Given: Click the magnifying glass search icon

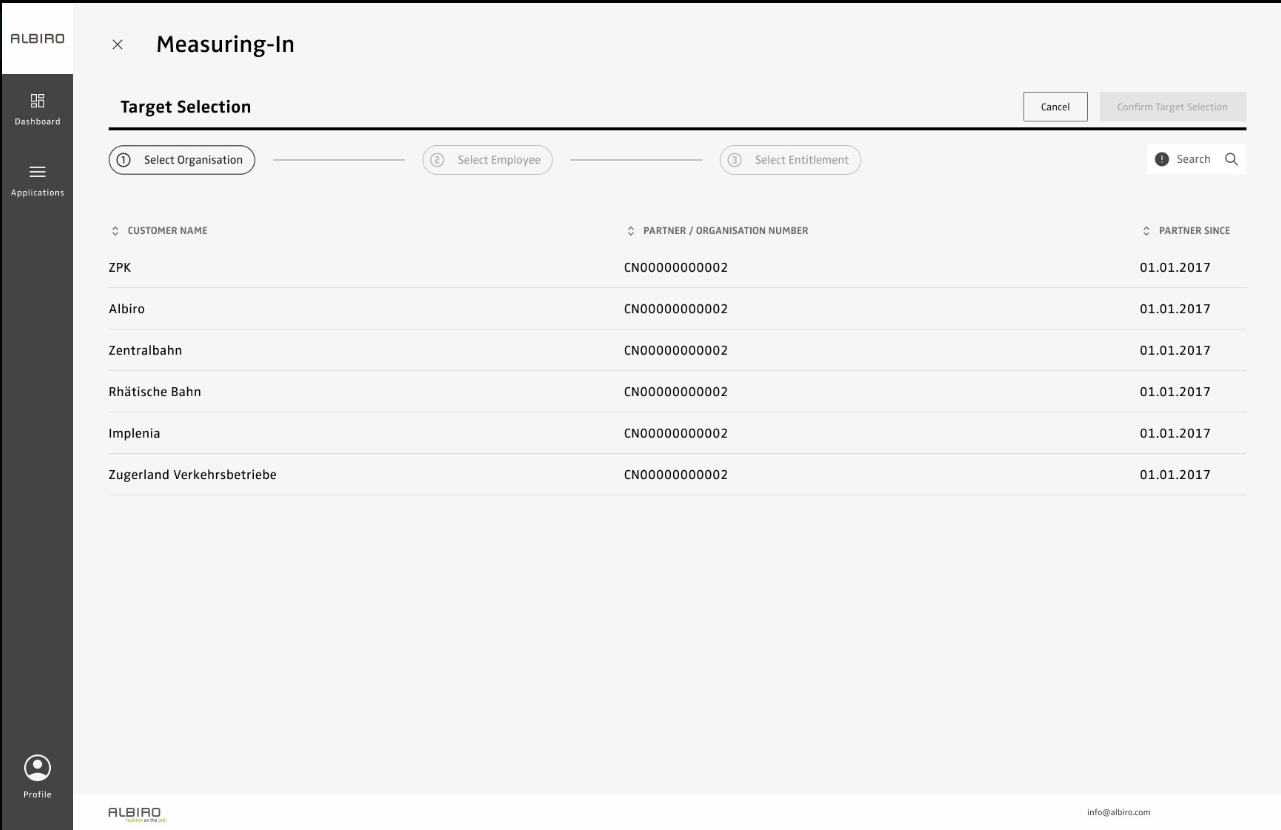Looking at the screenshot, I should (1230, 159).
